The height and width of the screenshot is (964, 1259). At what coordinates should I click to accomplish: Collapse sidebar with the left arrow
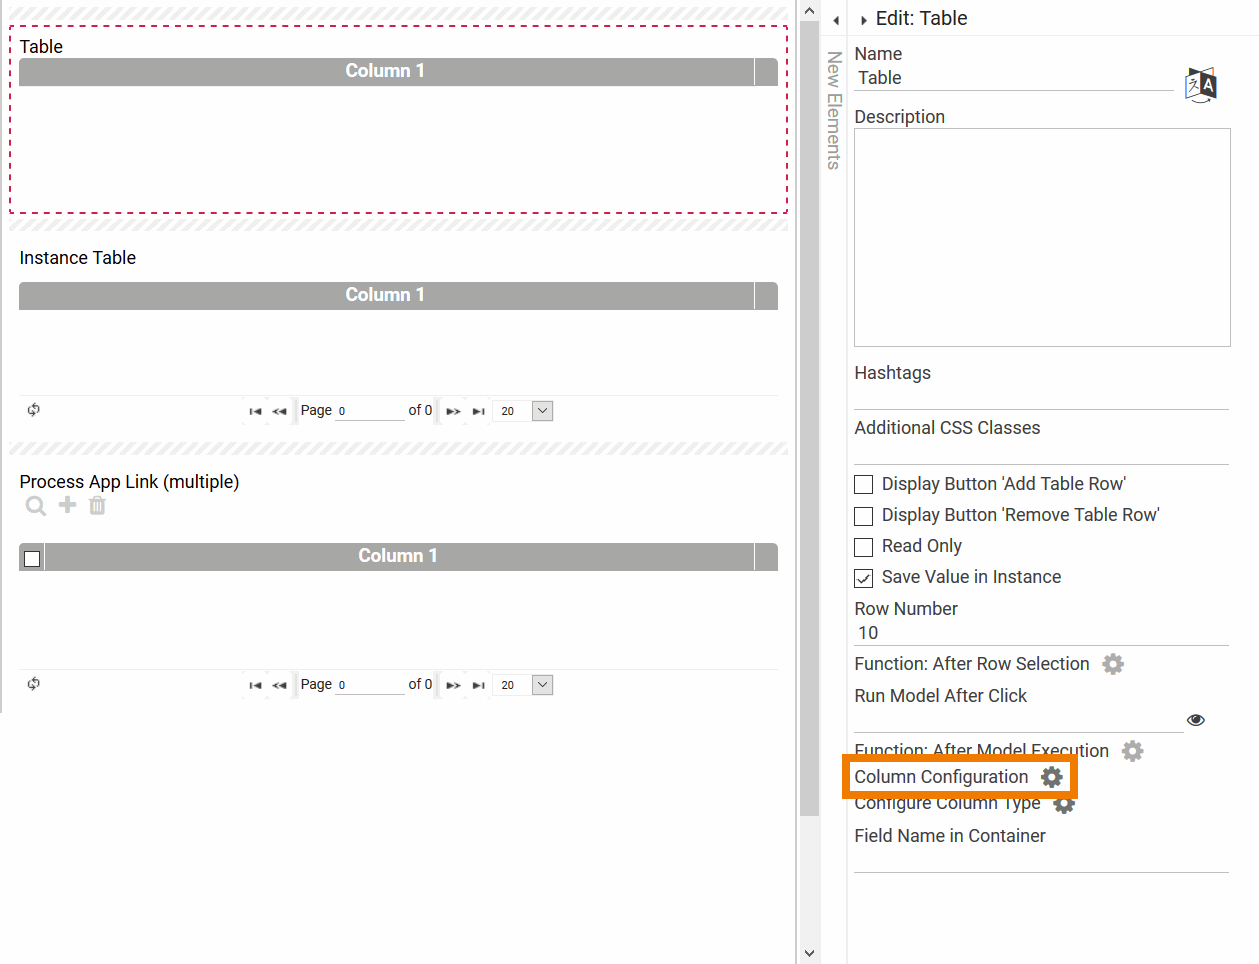point(836,20)
